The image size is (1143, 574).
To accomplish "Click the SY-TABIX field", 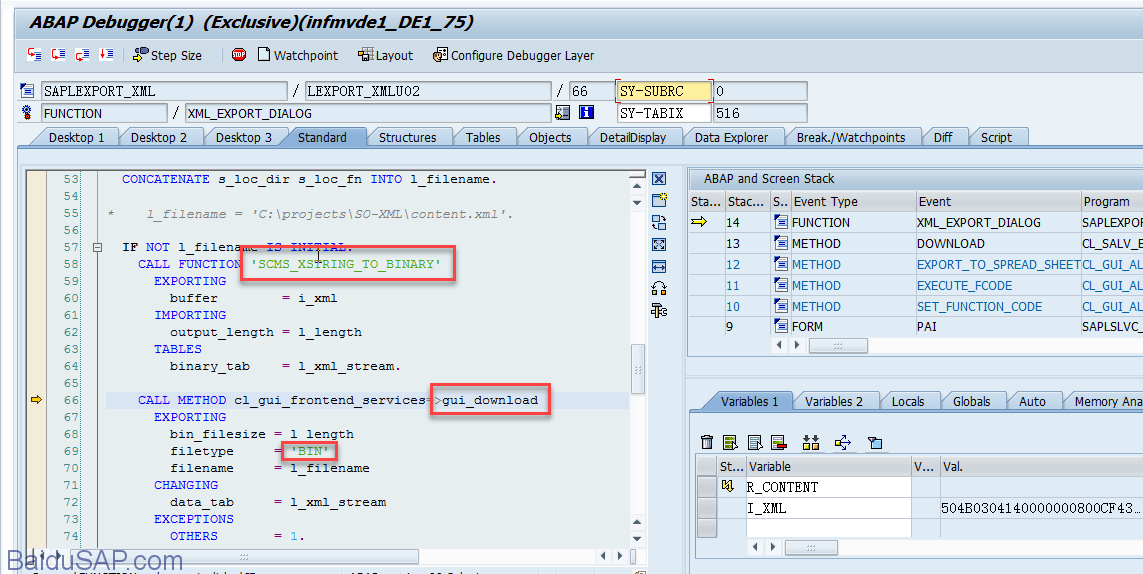I will [x=663, y=113].
